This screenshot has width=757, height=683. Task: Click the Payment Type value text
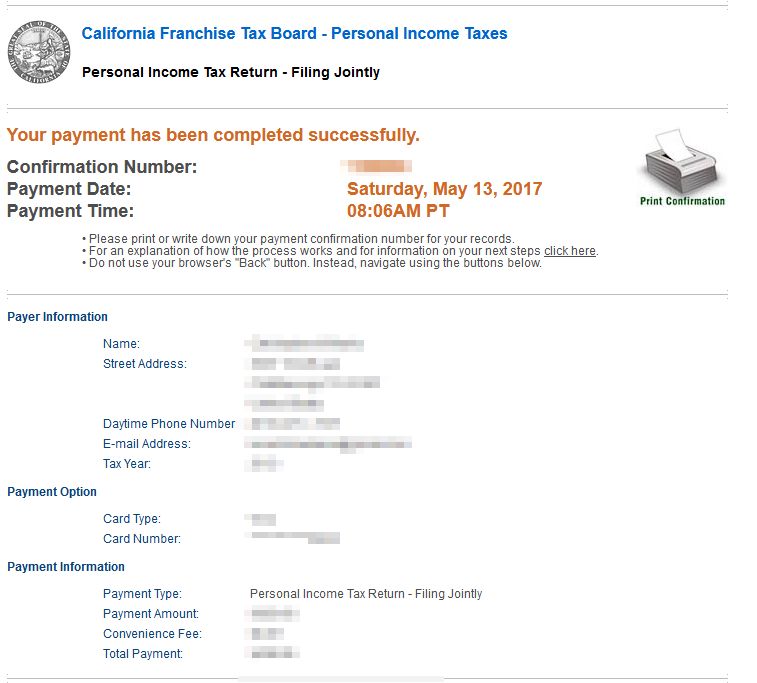[366, 594]
